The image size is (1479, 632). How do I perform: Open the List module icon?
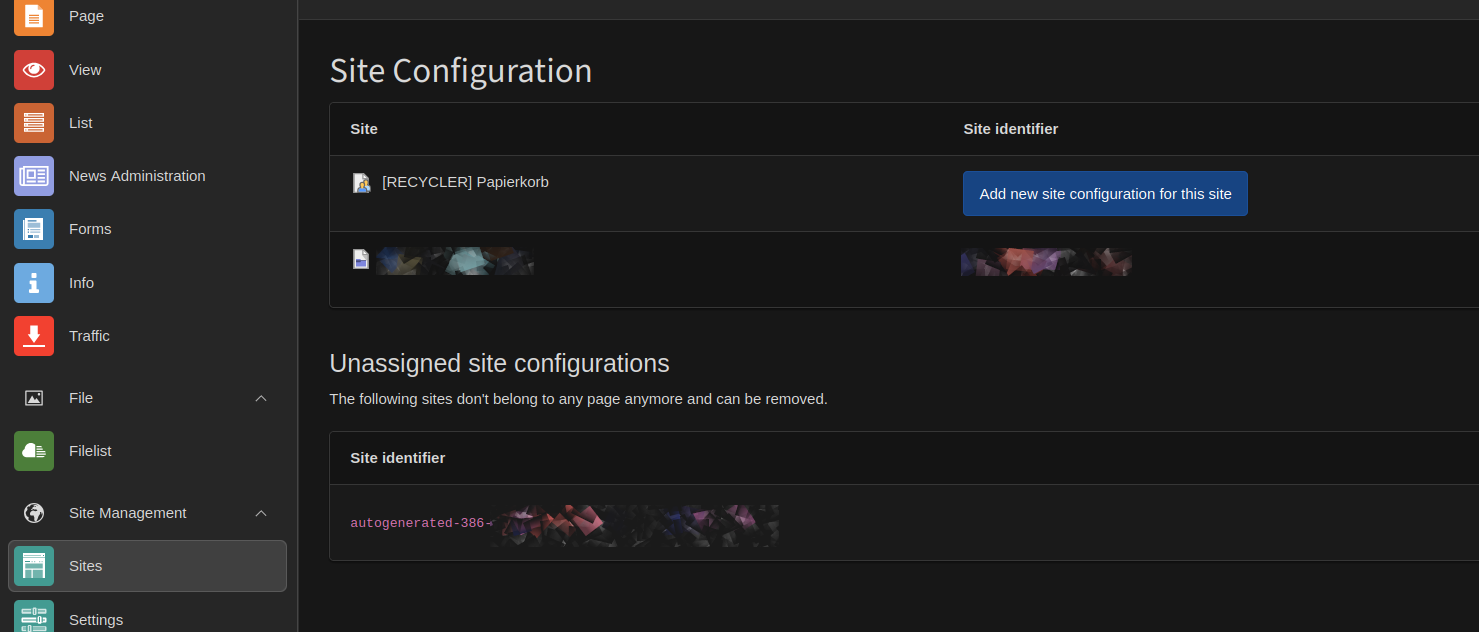(34, 123)
